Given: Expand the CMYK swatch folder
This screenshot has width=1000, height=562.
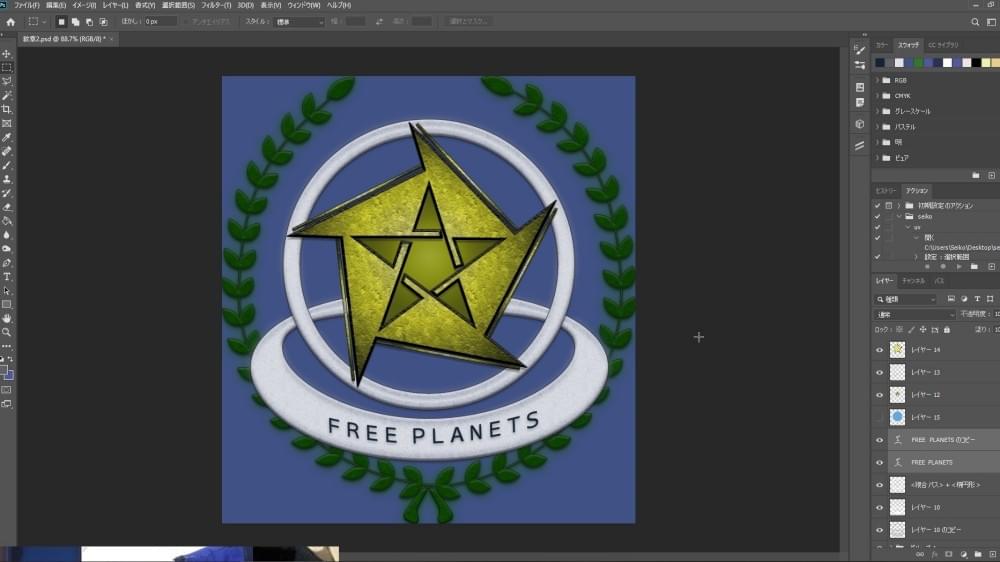Looking at the screenshot, I should tap(878, 96).
